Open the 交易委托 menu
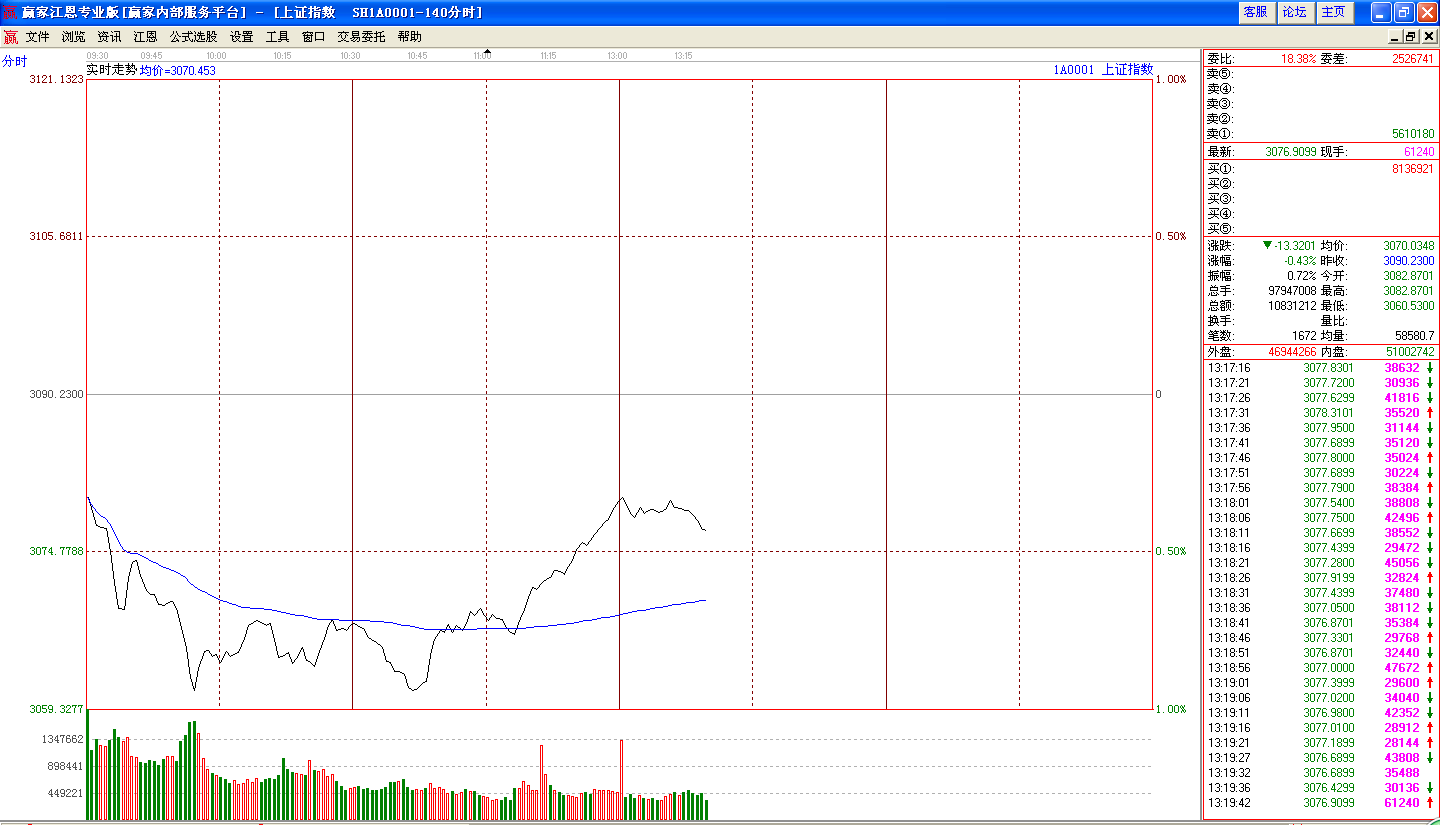The width and height of the screenshot is (1440, 825). [x=361, y=37]
